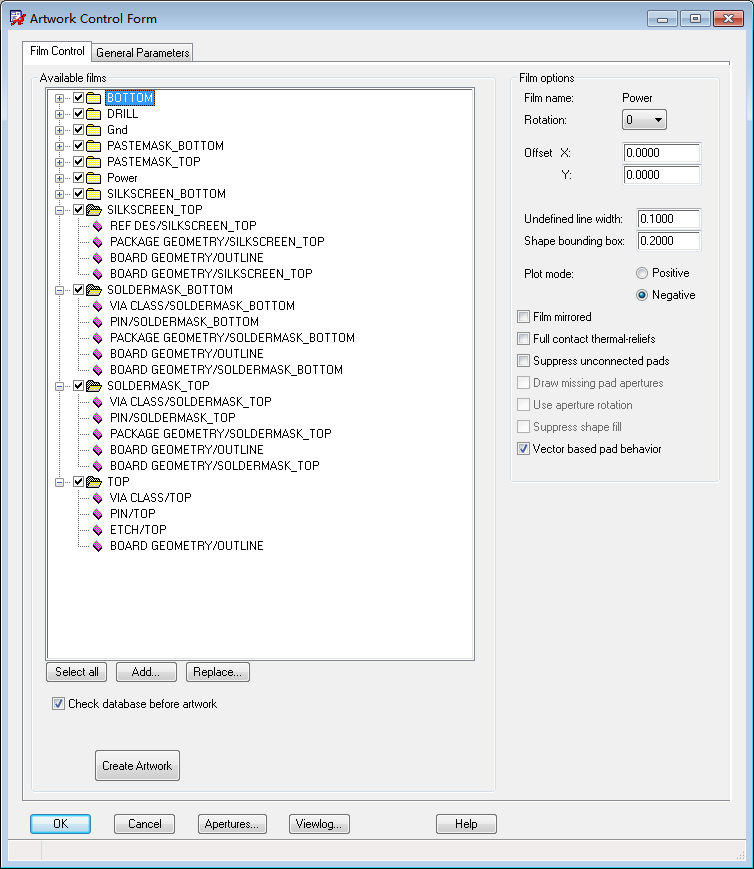The image size is (754, 869).
Task: Expand the BOTTOM film tree node
Action: (59, 99)
